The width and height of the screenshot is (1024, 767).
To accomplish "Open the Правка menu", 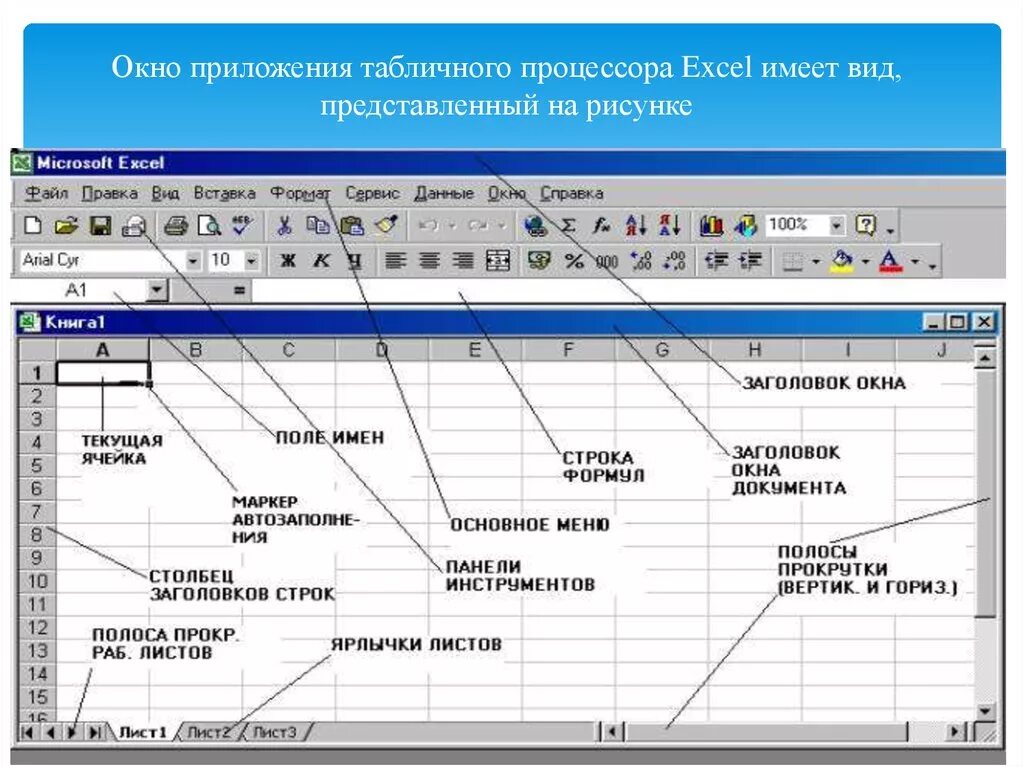I will 109,193.
